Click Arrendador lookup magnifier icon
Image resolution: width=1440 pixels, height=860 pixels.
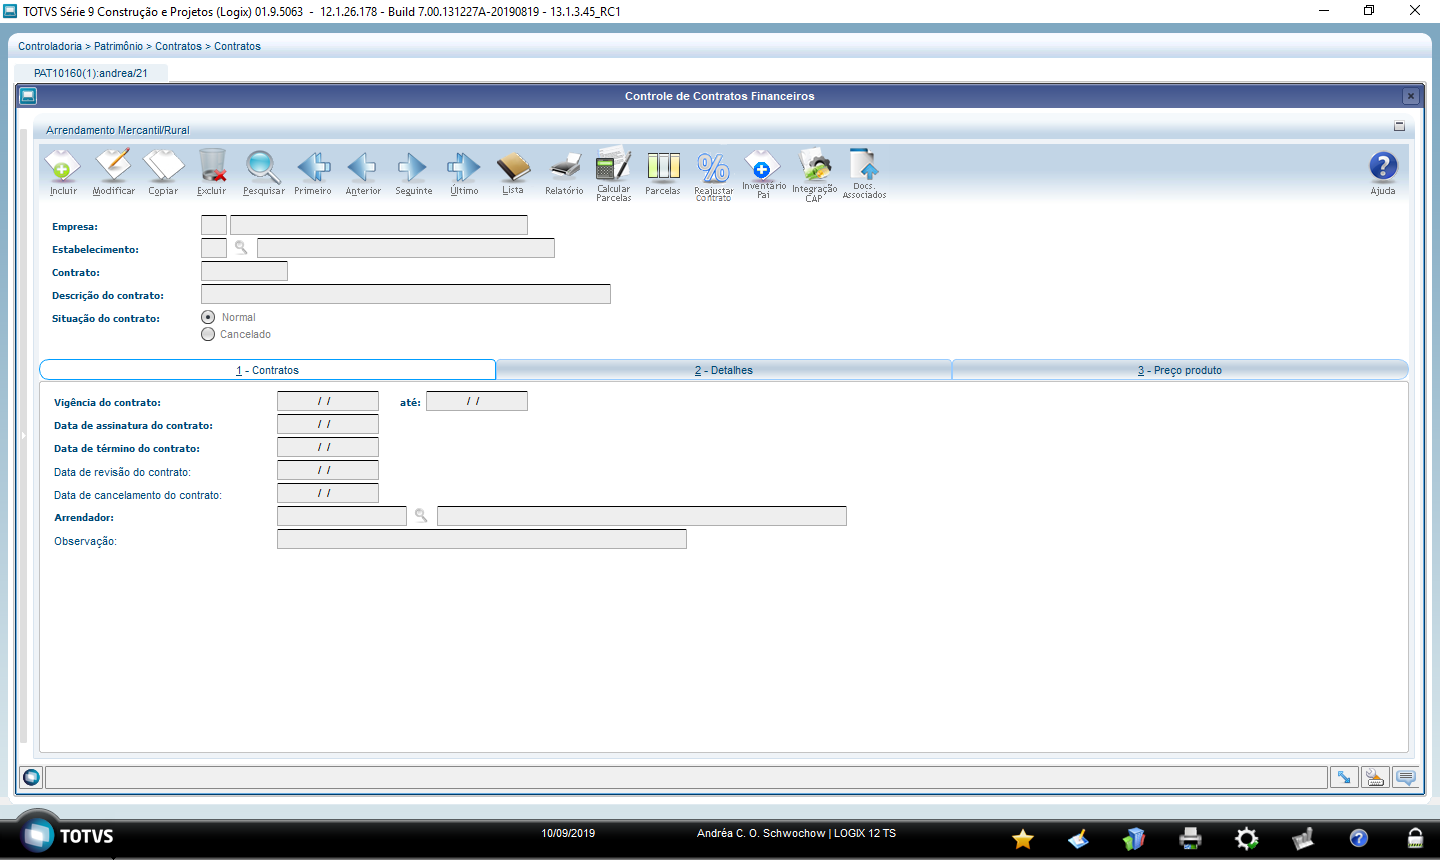click(x=421, y=516)
